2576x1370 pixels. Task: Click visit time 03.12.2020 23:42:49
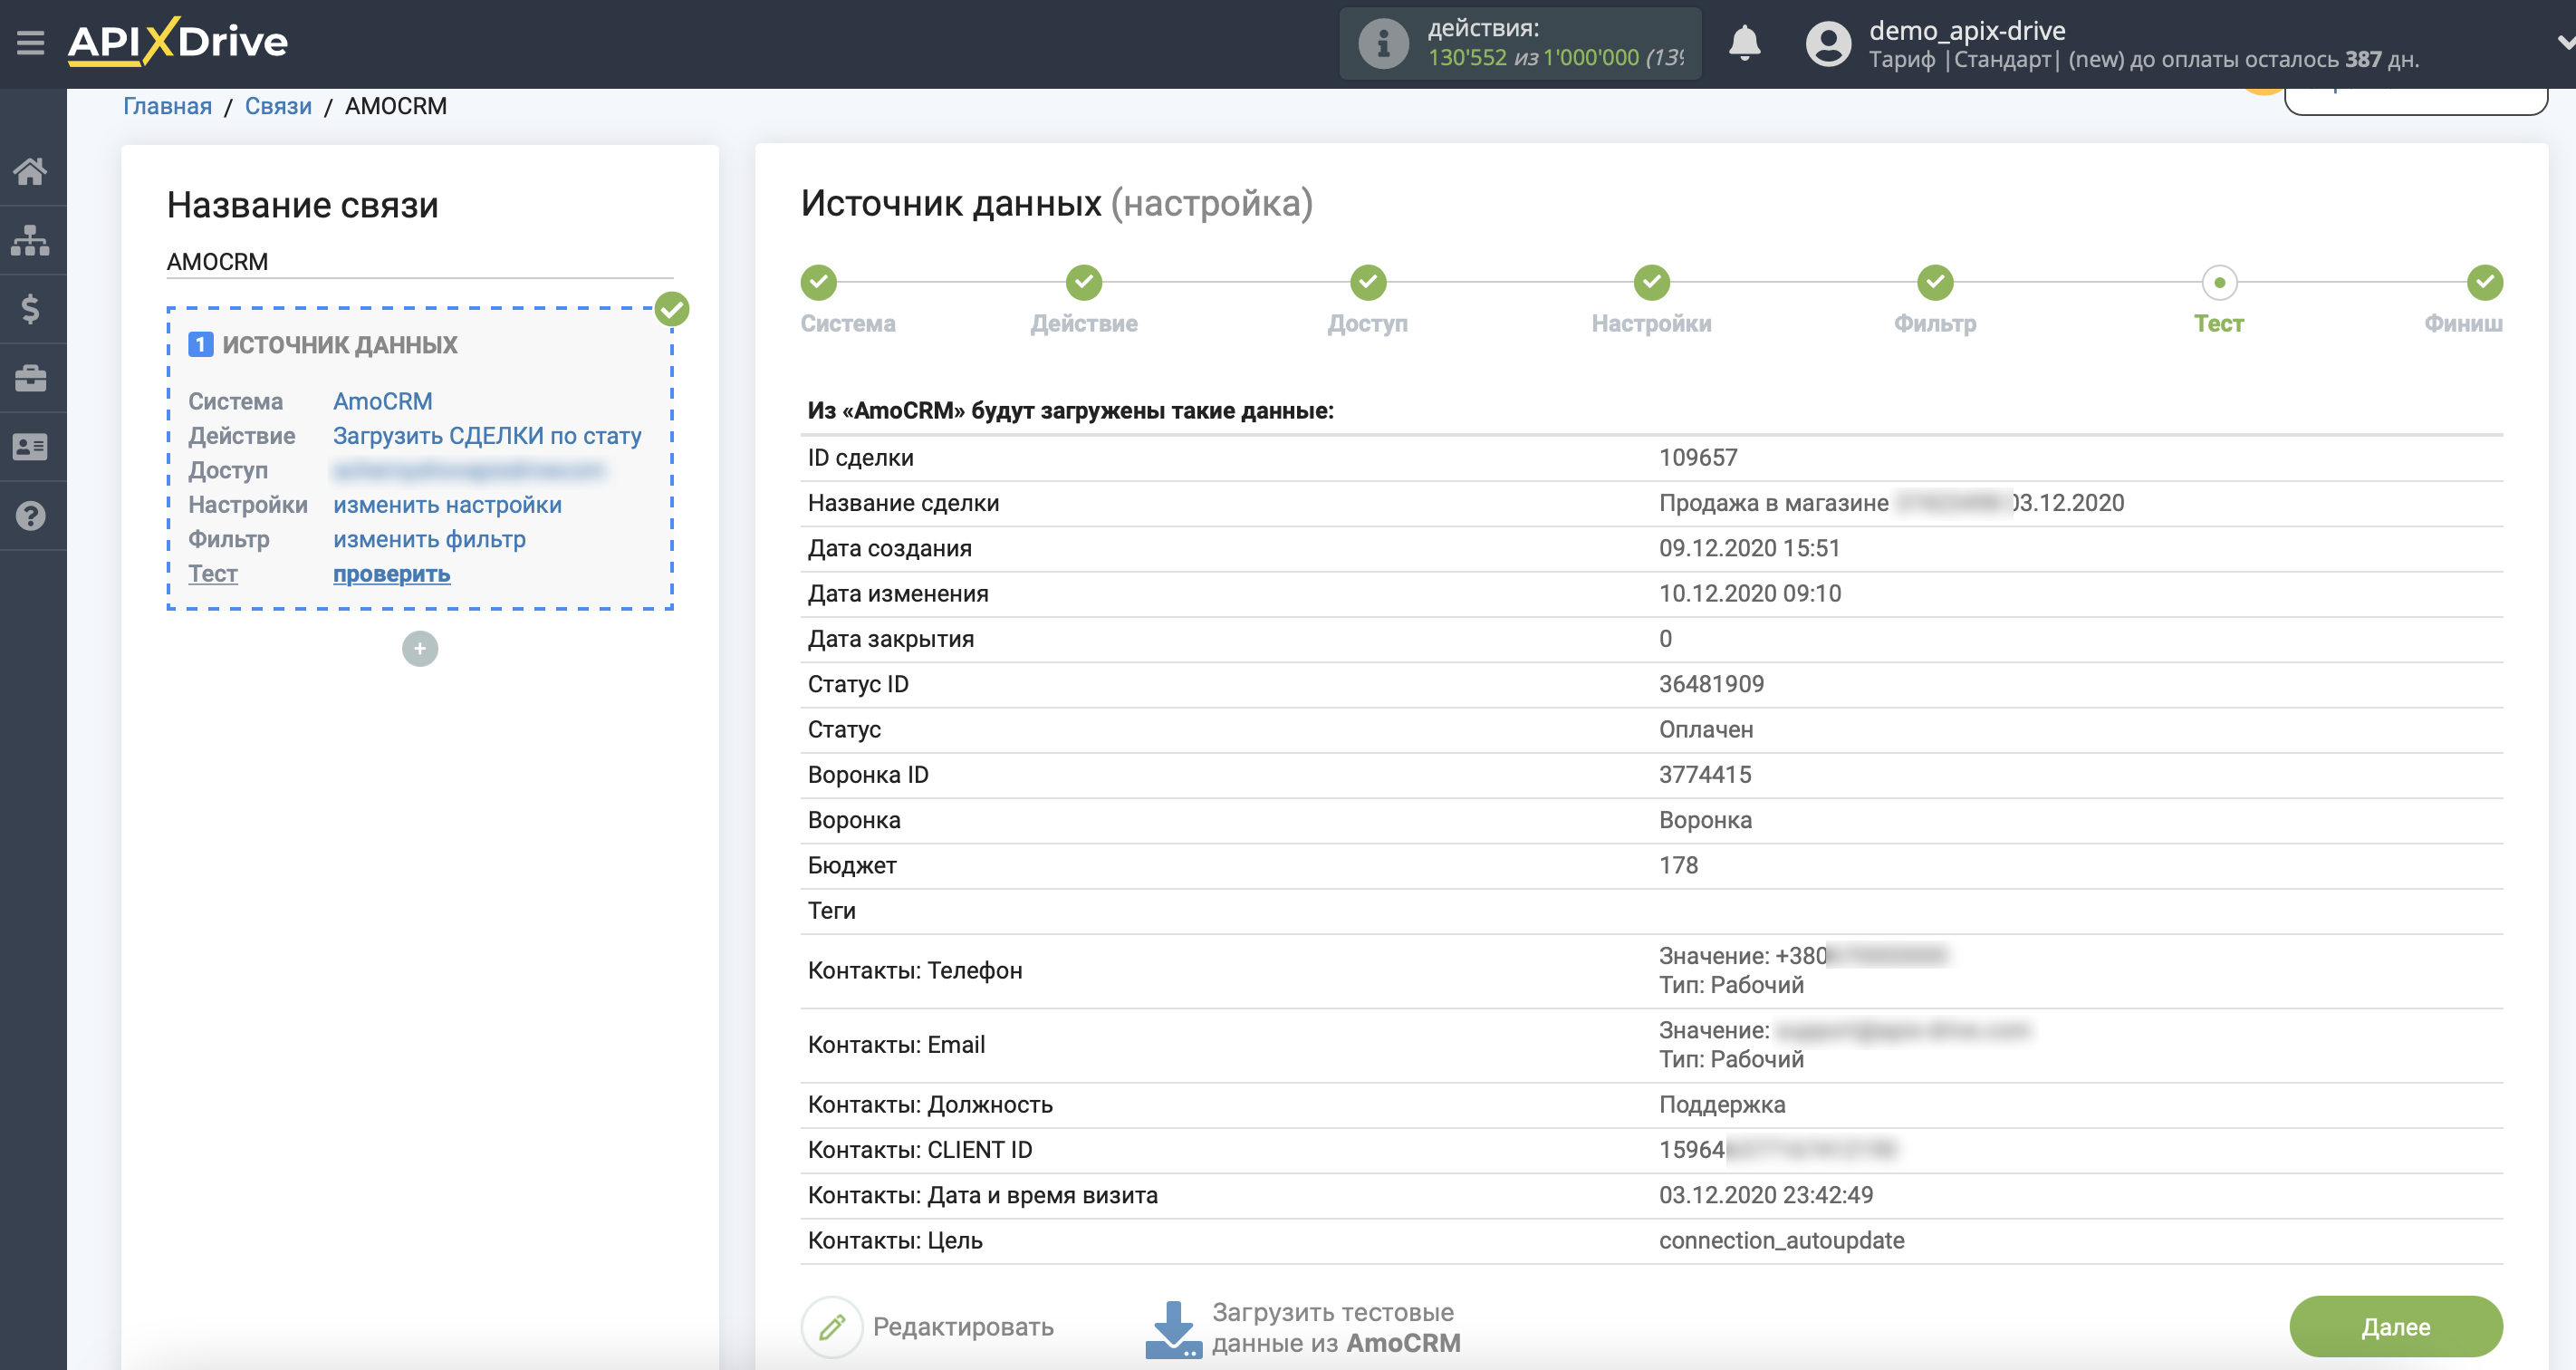coord(1765,1196)
